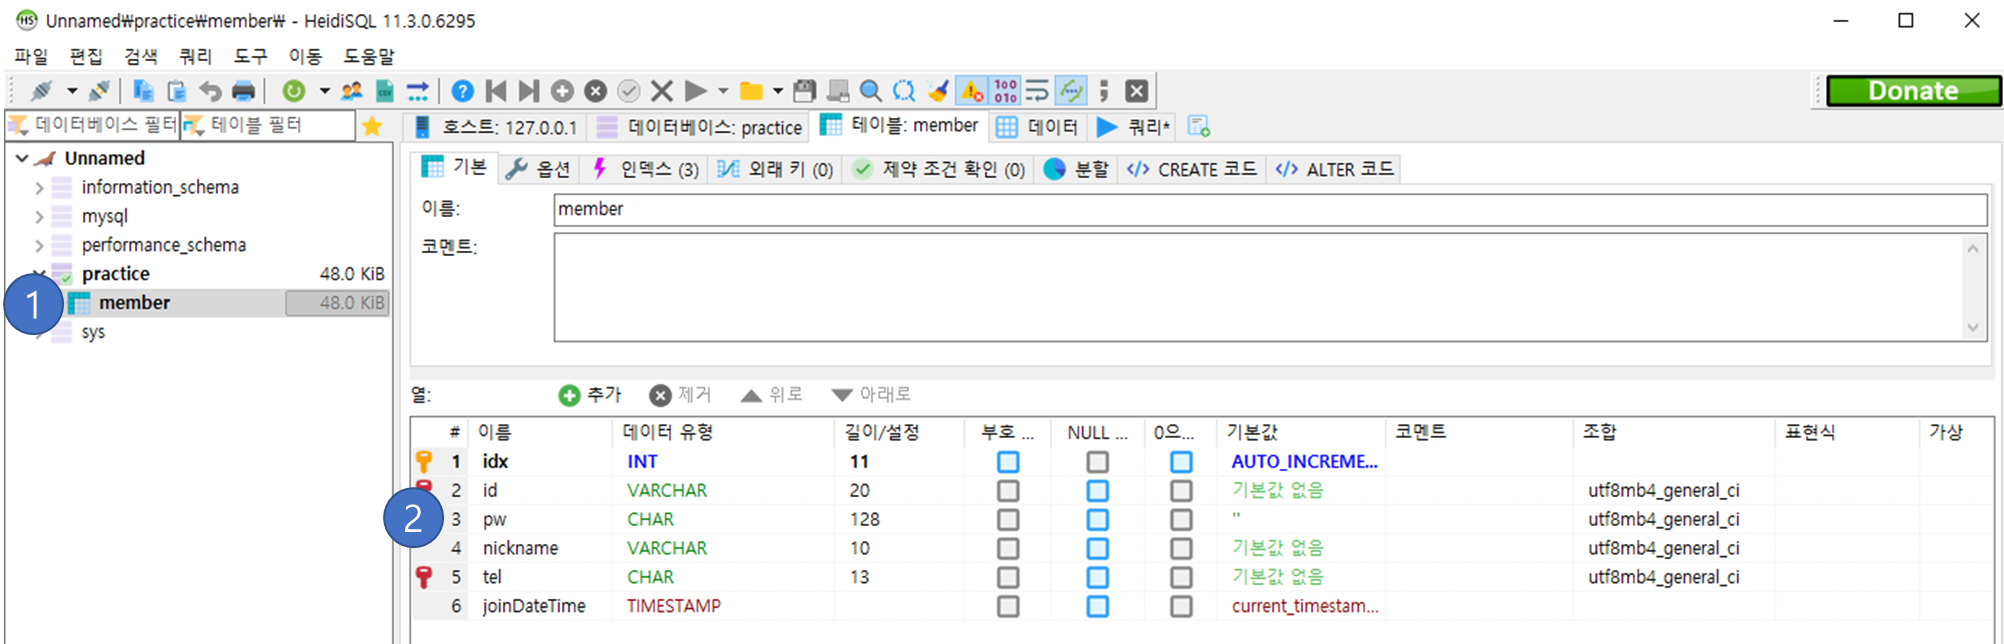Expand the performance_schema database node
The height and width of the screenshot is (644, 2004).
[x=39, y=246]
